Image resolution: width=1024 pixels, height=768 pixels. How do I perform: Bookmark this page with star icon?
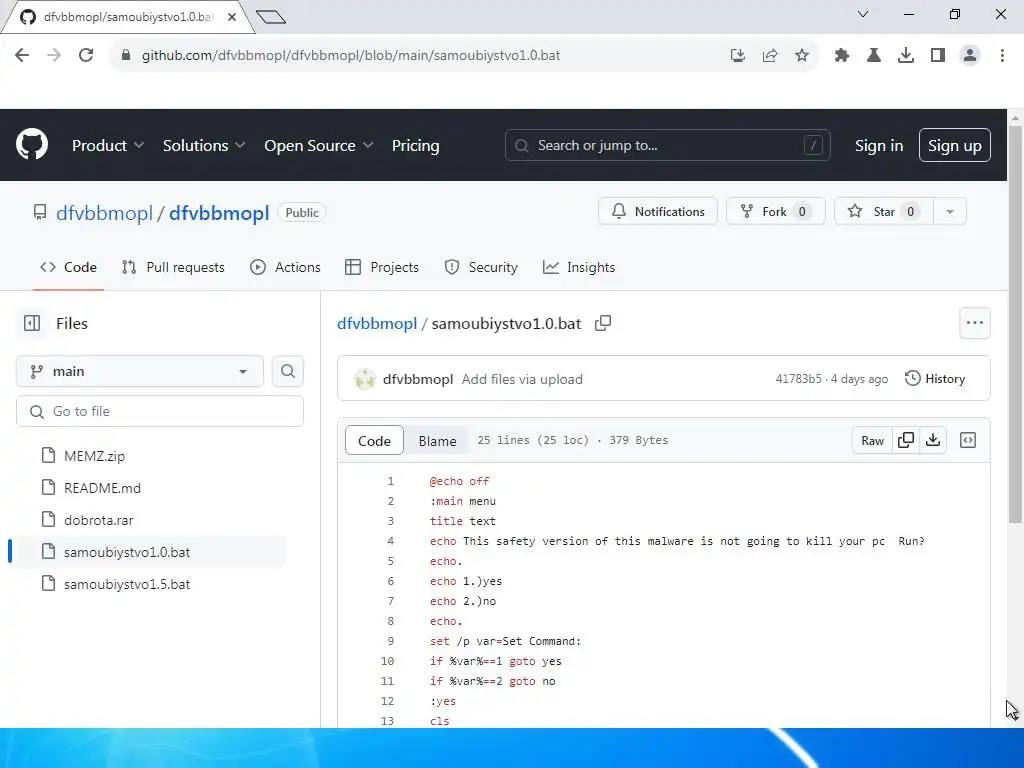tap(802, 56)
